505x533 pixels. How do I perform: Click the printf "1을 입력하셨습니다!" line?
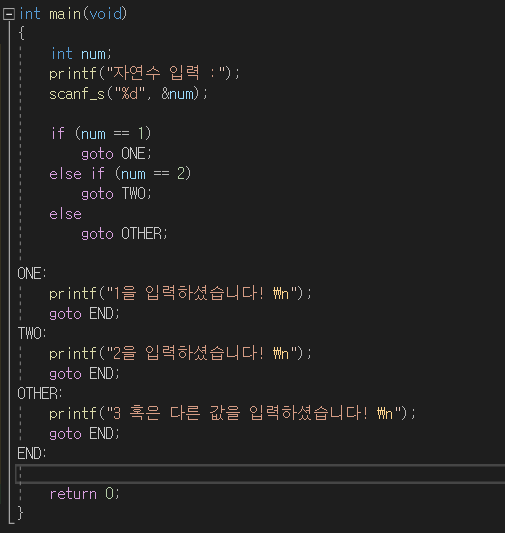pyautogui.click(x=180, y=293)
